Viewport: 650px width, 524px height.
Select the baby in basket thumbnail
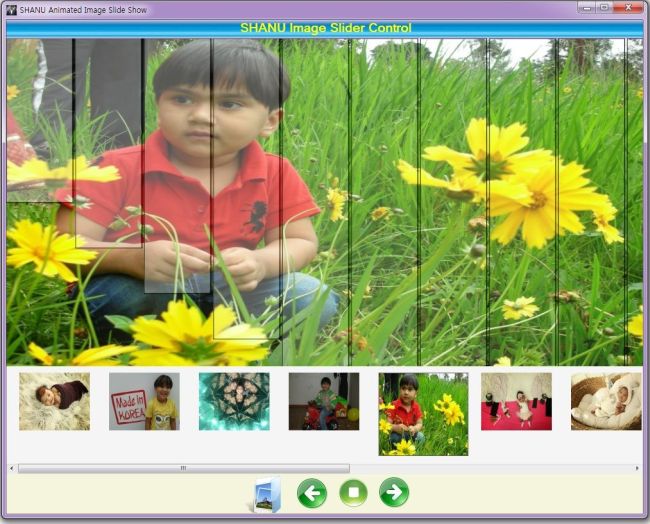pos(606,401)
